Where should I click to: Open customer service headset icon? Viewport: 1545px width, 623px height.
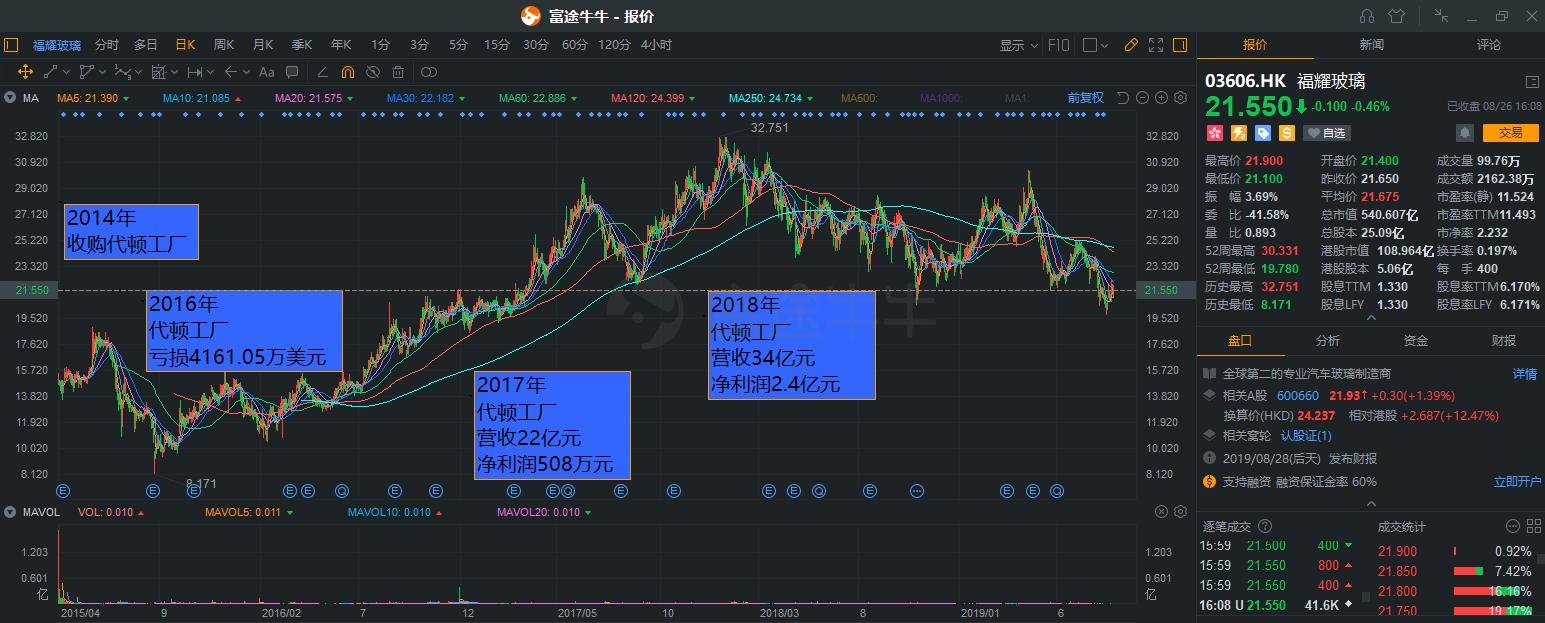[1367, 16]
